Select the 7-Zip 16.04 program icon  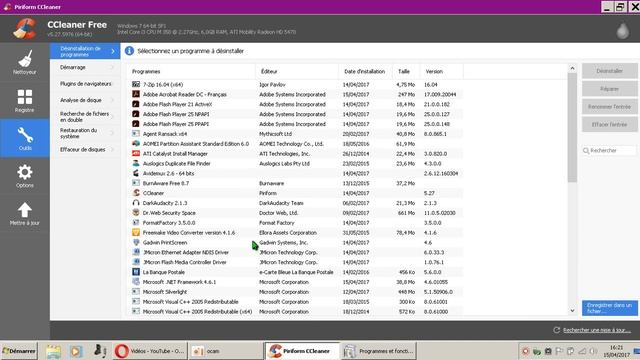136,84
